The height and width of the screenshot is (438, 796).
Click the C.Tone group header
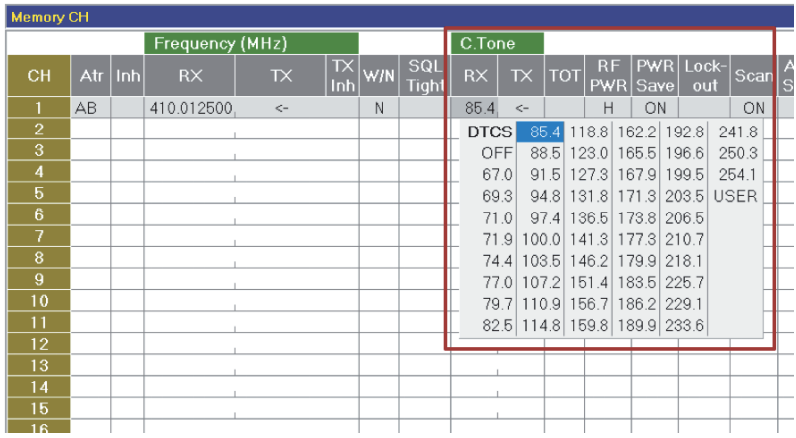pyautogui.click(x=497, y=44)
